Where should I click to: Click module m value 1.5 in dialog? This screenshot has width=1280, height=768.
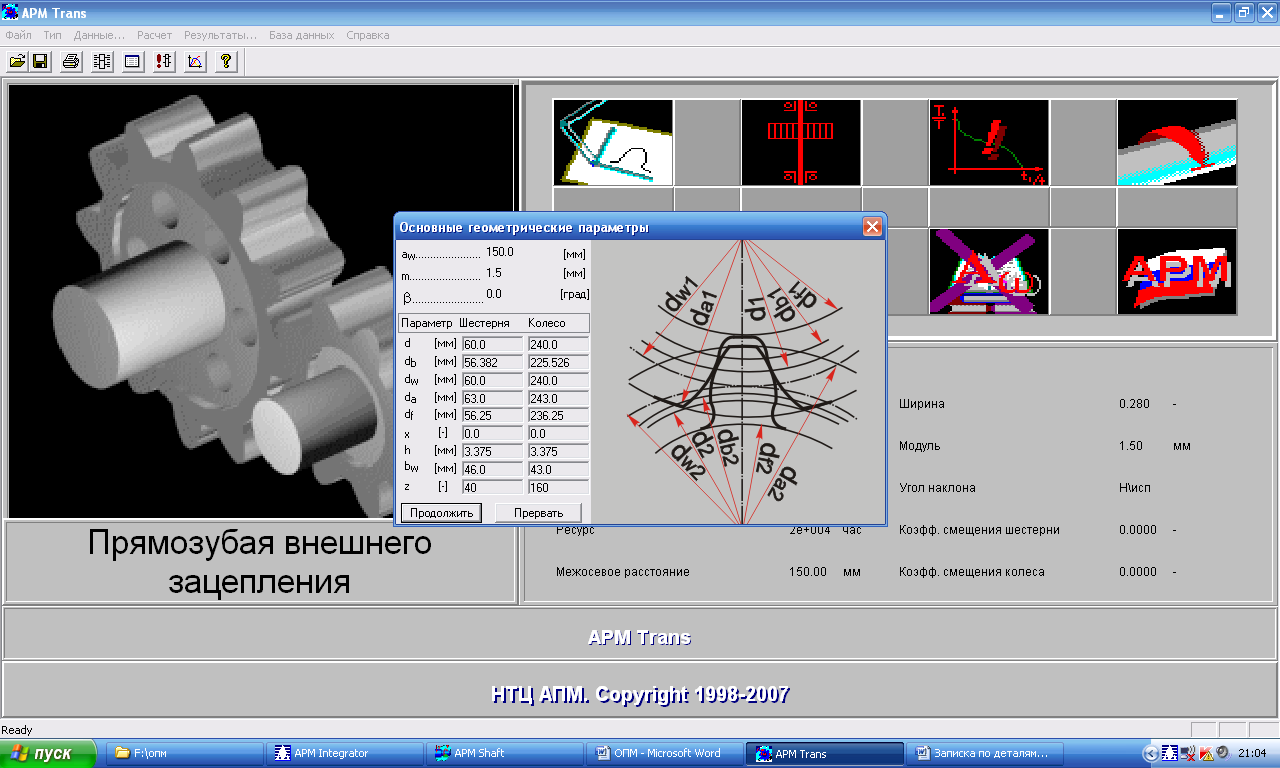[x=494, y=273]
